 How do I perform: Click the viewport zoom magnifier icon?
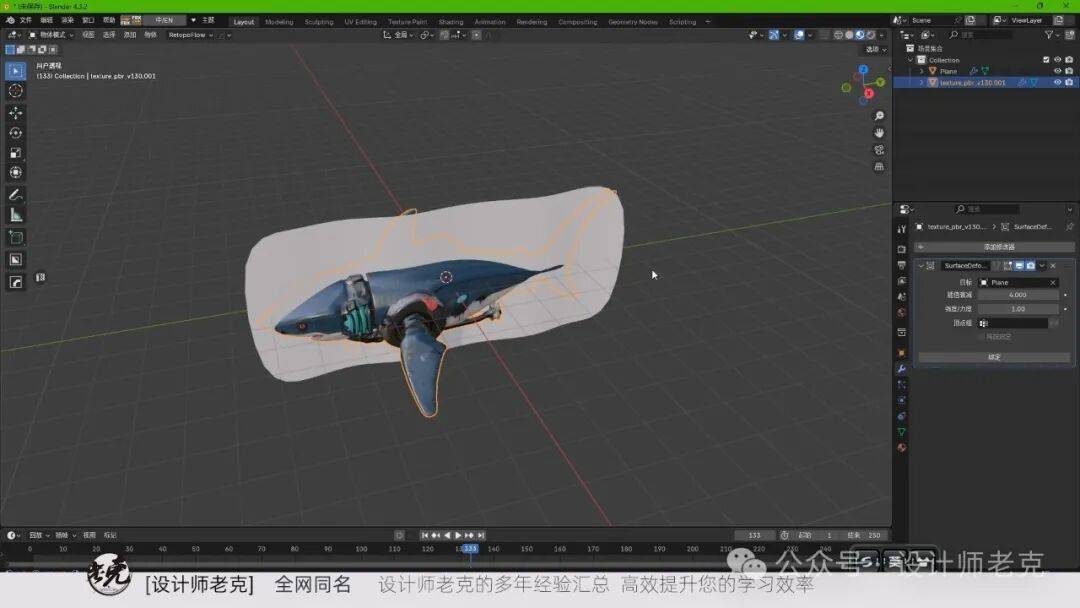point(879,116)
